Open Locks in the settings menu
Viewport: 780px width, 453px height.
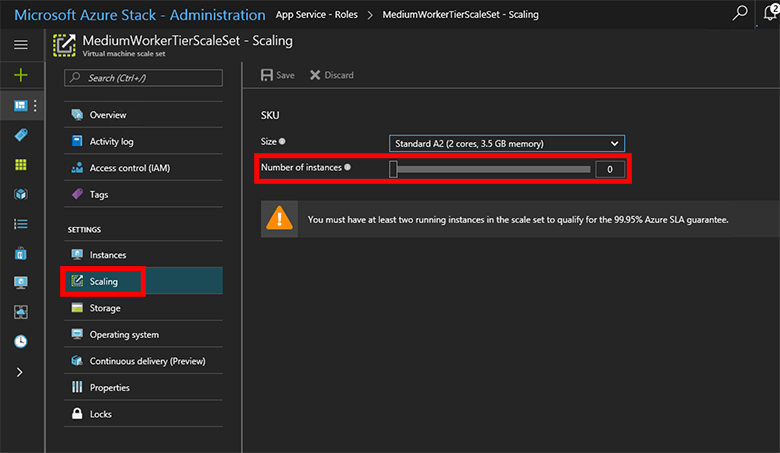point(101,414)
